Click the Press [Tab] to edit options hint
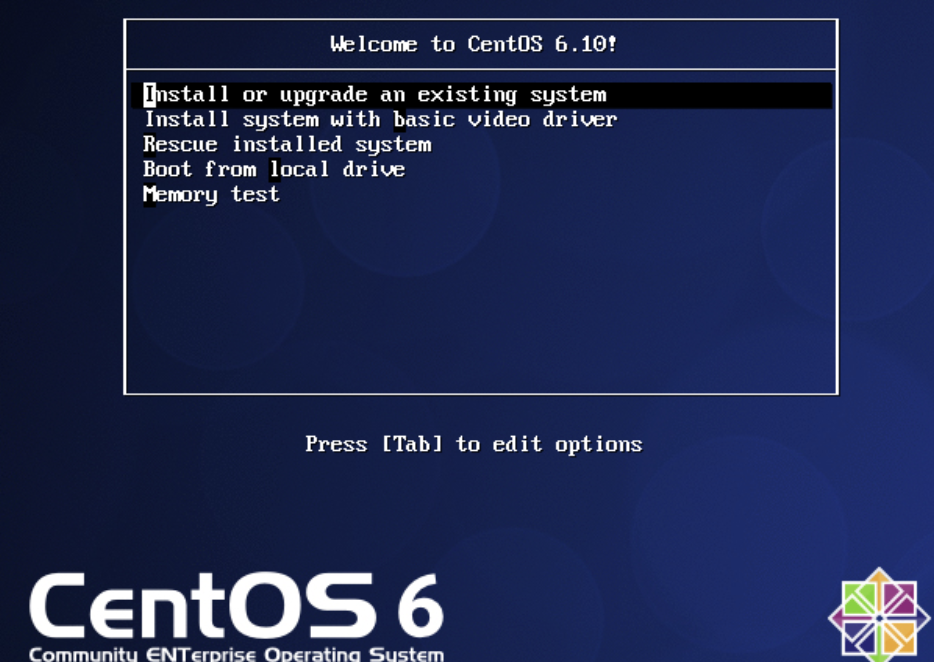Viewport: 934px width, 662px height. 474,445
